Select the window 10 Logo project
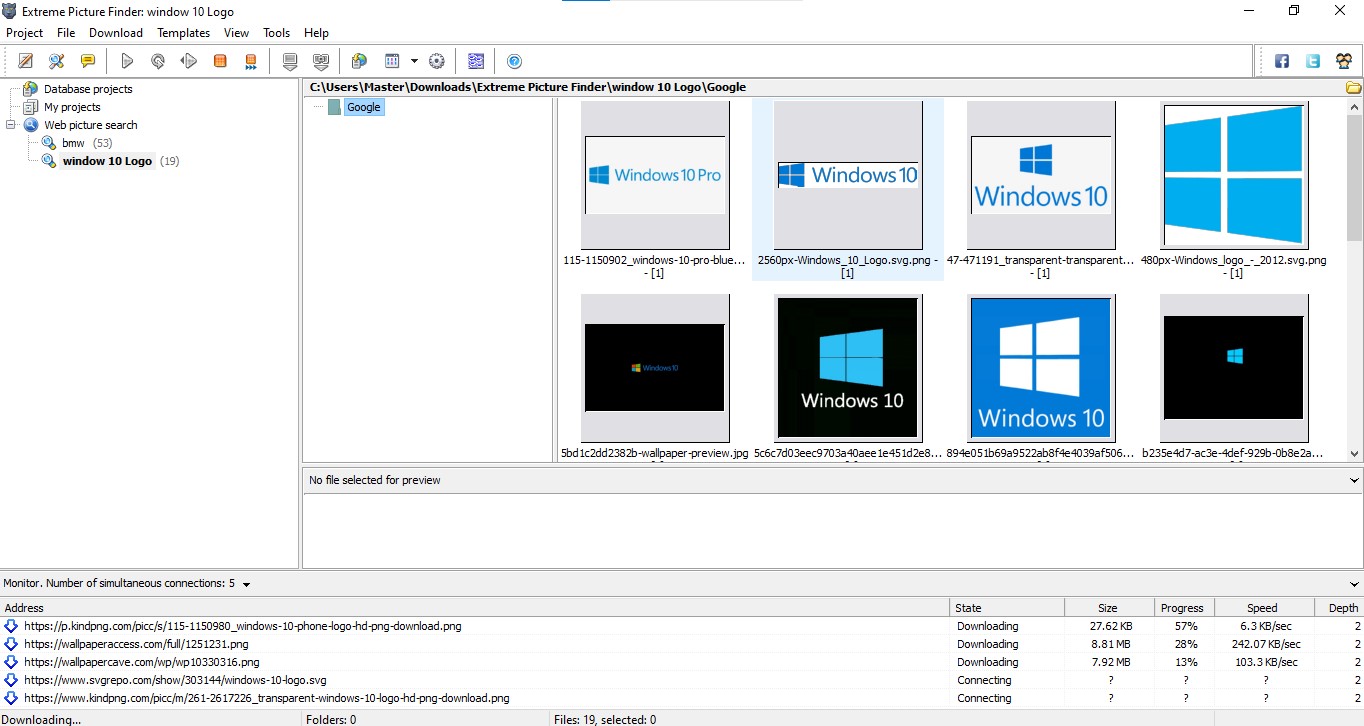 pos(107,161)
